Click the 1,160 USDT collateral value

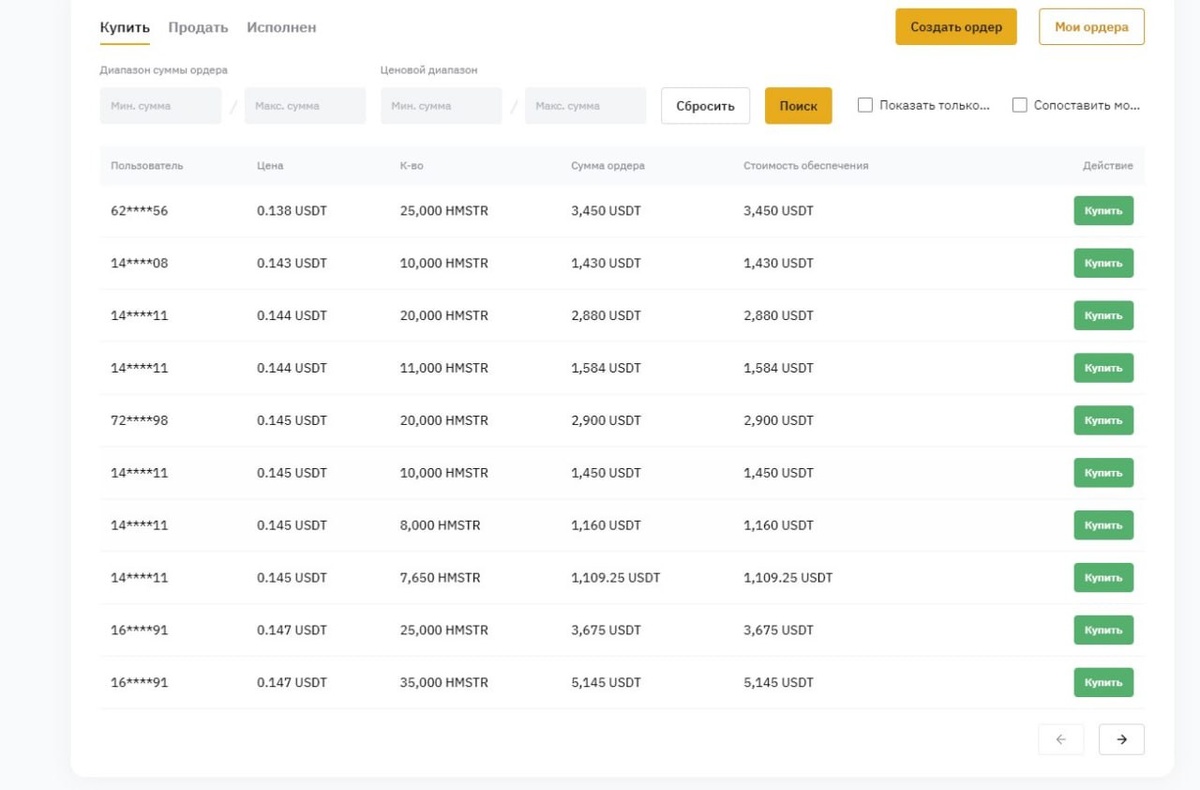tap(778, 525)
